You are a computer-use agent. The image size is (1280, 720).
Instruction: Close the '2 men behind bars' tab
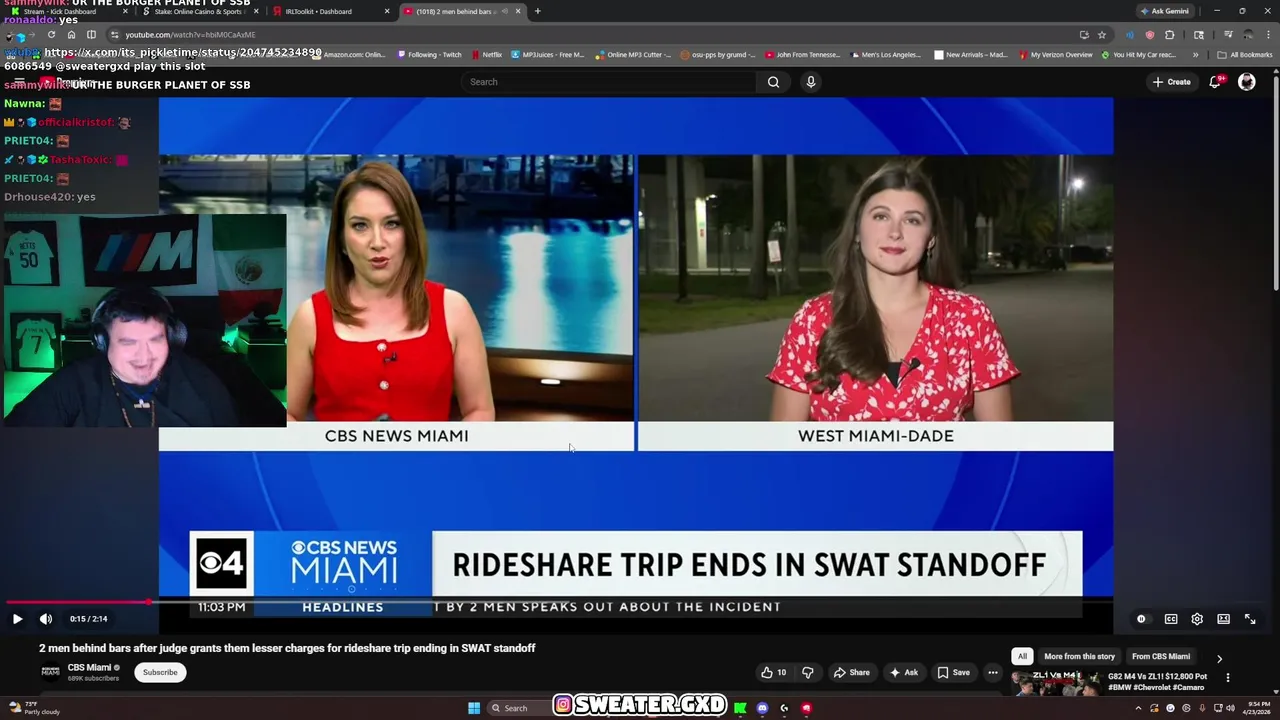[x=518, y=11]
